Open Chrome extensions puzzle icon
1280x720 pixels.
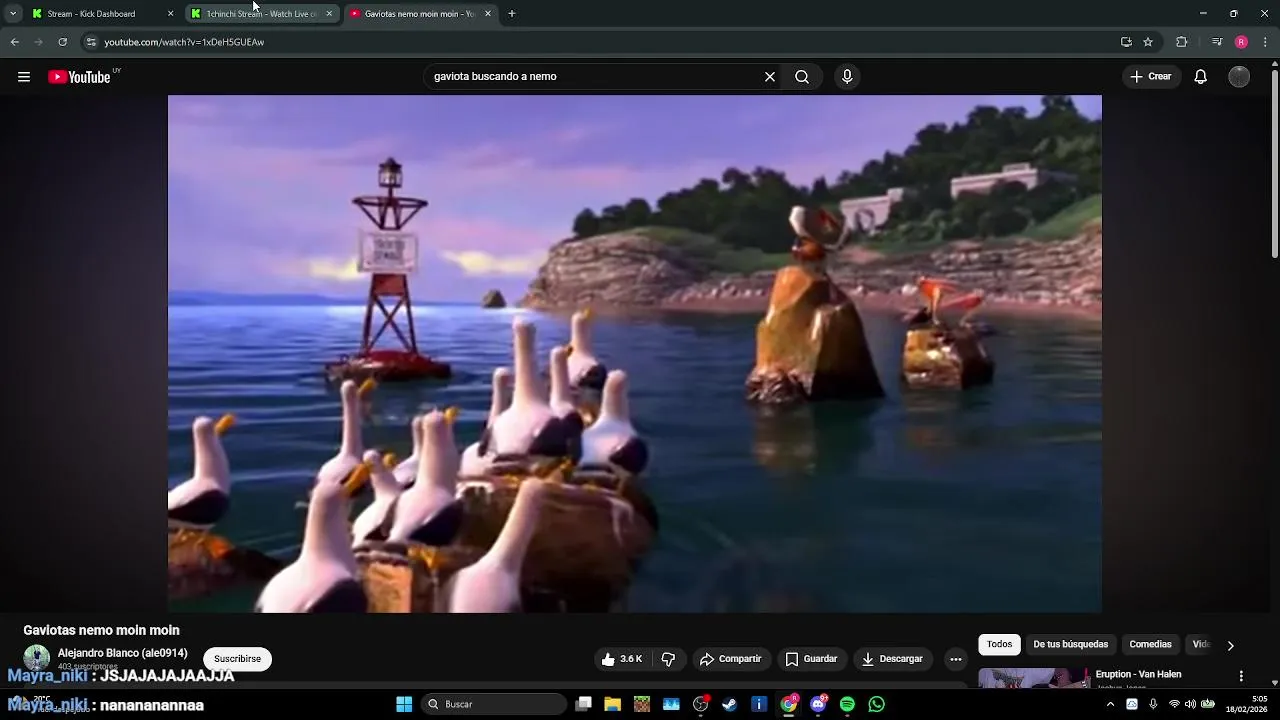coord(1181,42)
